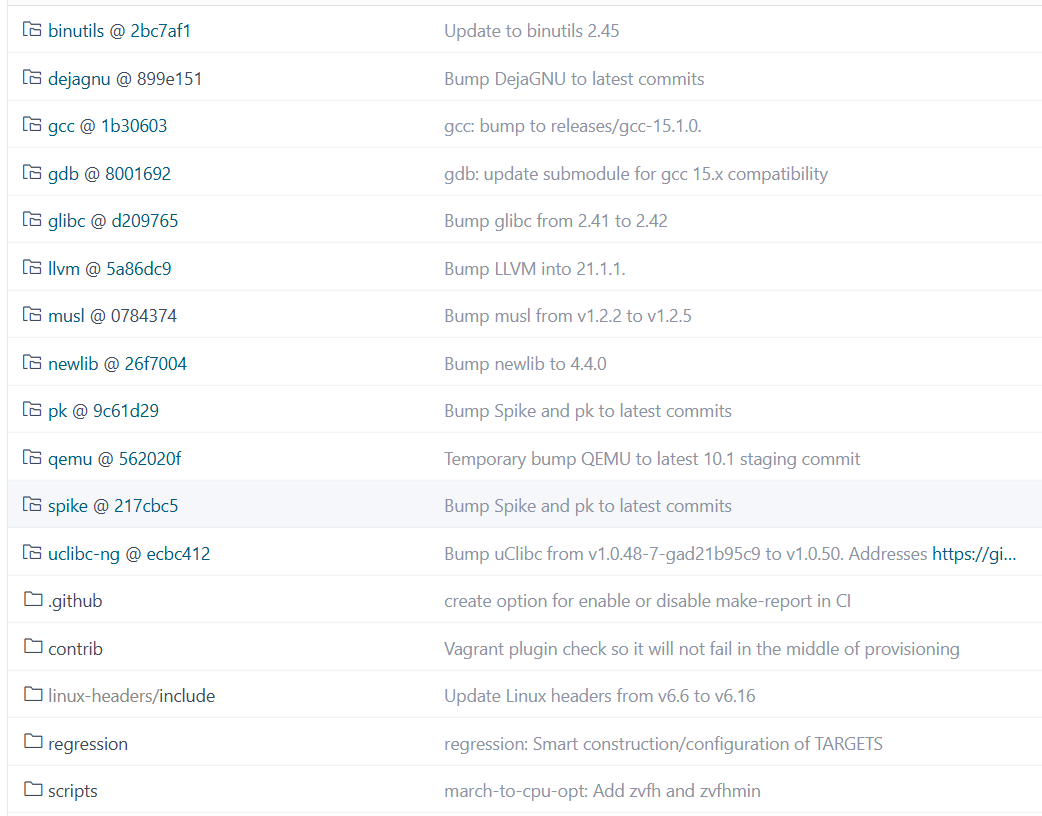This screenshot has width=1042, height=816.
Task: Open commit 'Bump uClibc from v1.0.48-7' message
Action: click(685, 554)
